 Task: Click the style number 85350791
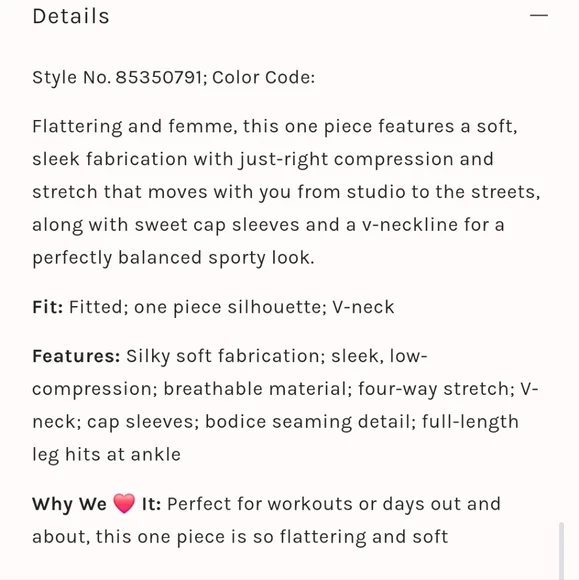pyautogui.click(x=159, y=77)
